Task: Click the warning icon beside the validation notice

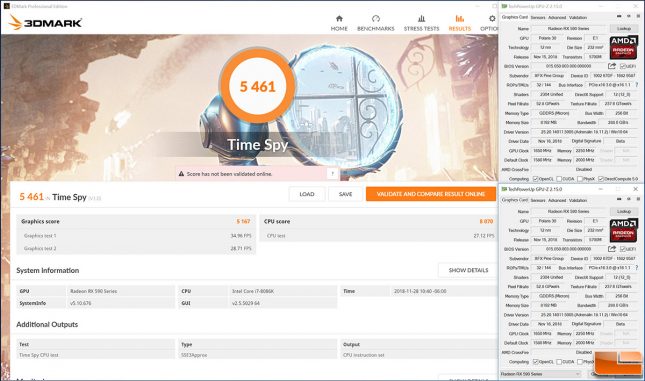Action: tap(181, 174)
